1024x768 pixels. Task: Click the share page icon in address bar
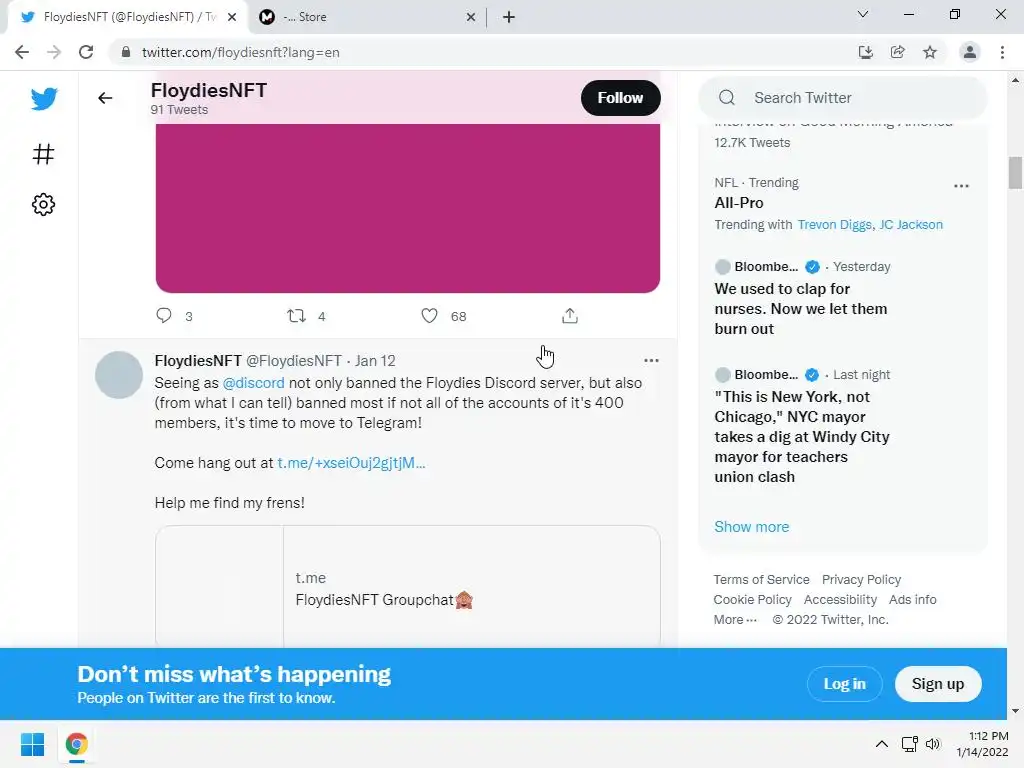tap(898, 52)
